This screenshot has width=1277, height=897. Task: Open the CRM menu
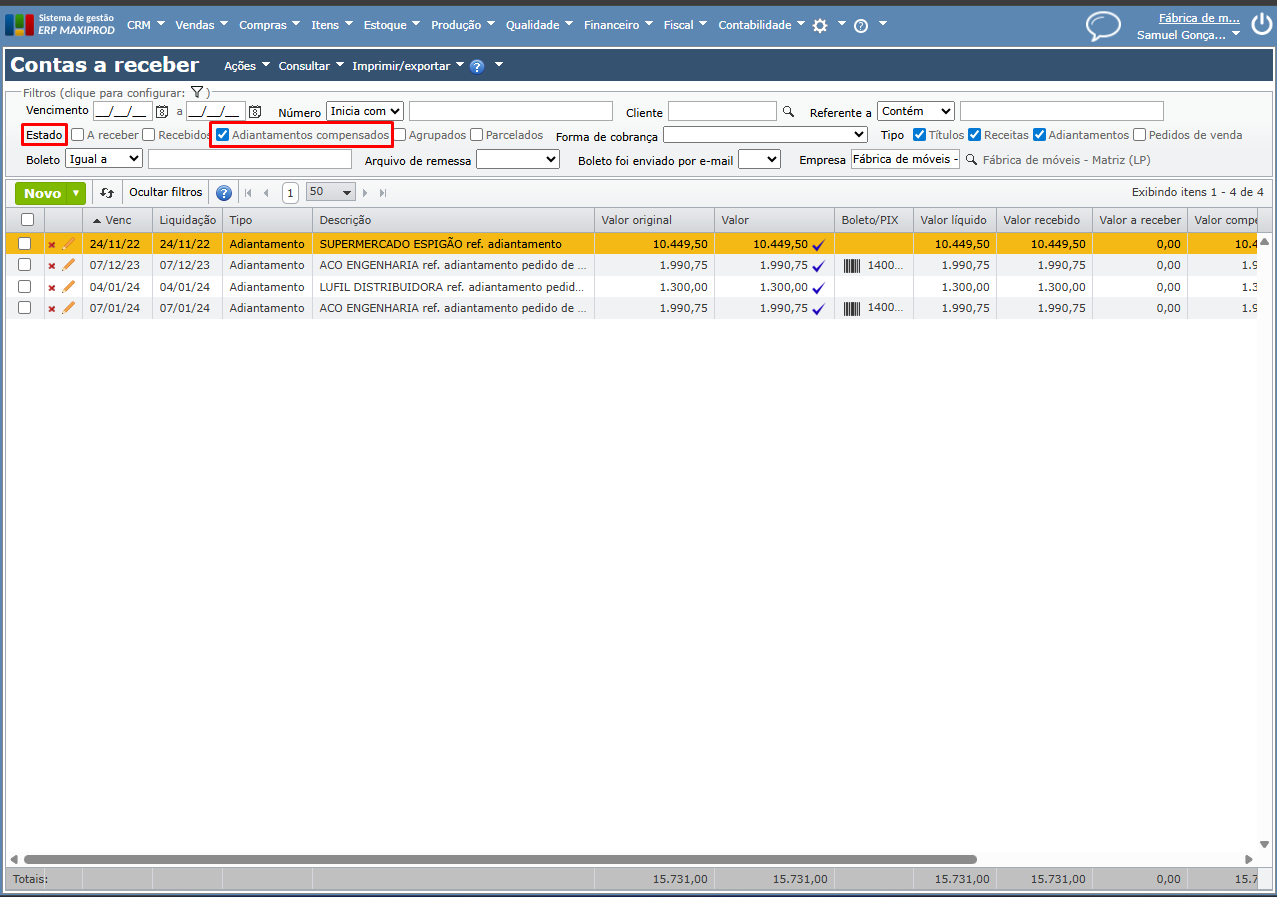(145, 25)
